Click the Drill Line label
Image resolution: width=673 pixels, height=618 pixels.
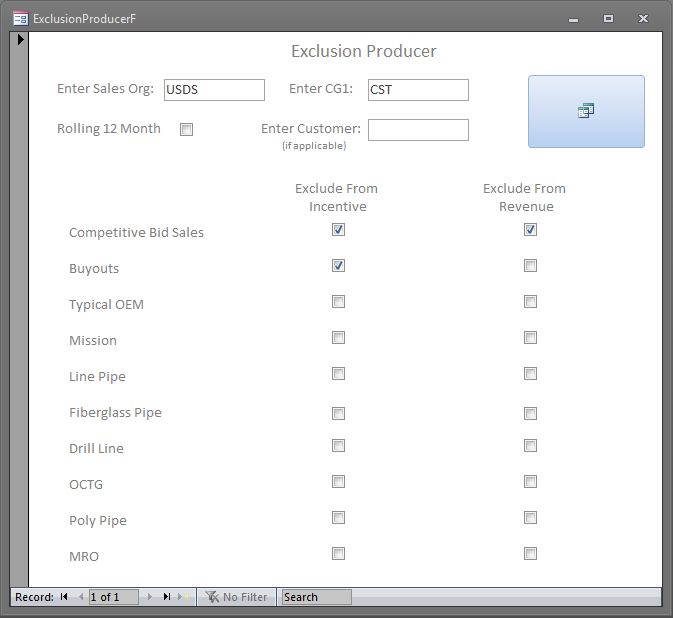tap(97, 448)
